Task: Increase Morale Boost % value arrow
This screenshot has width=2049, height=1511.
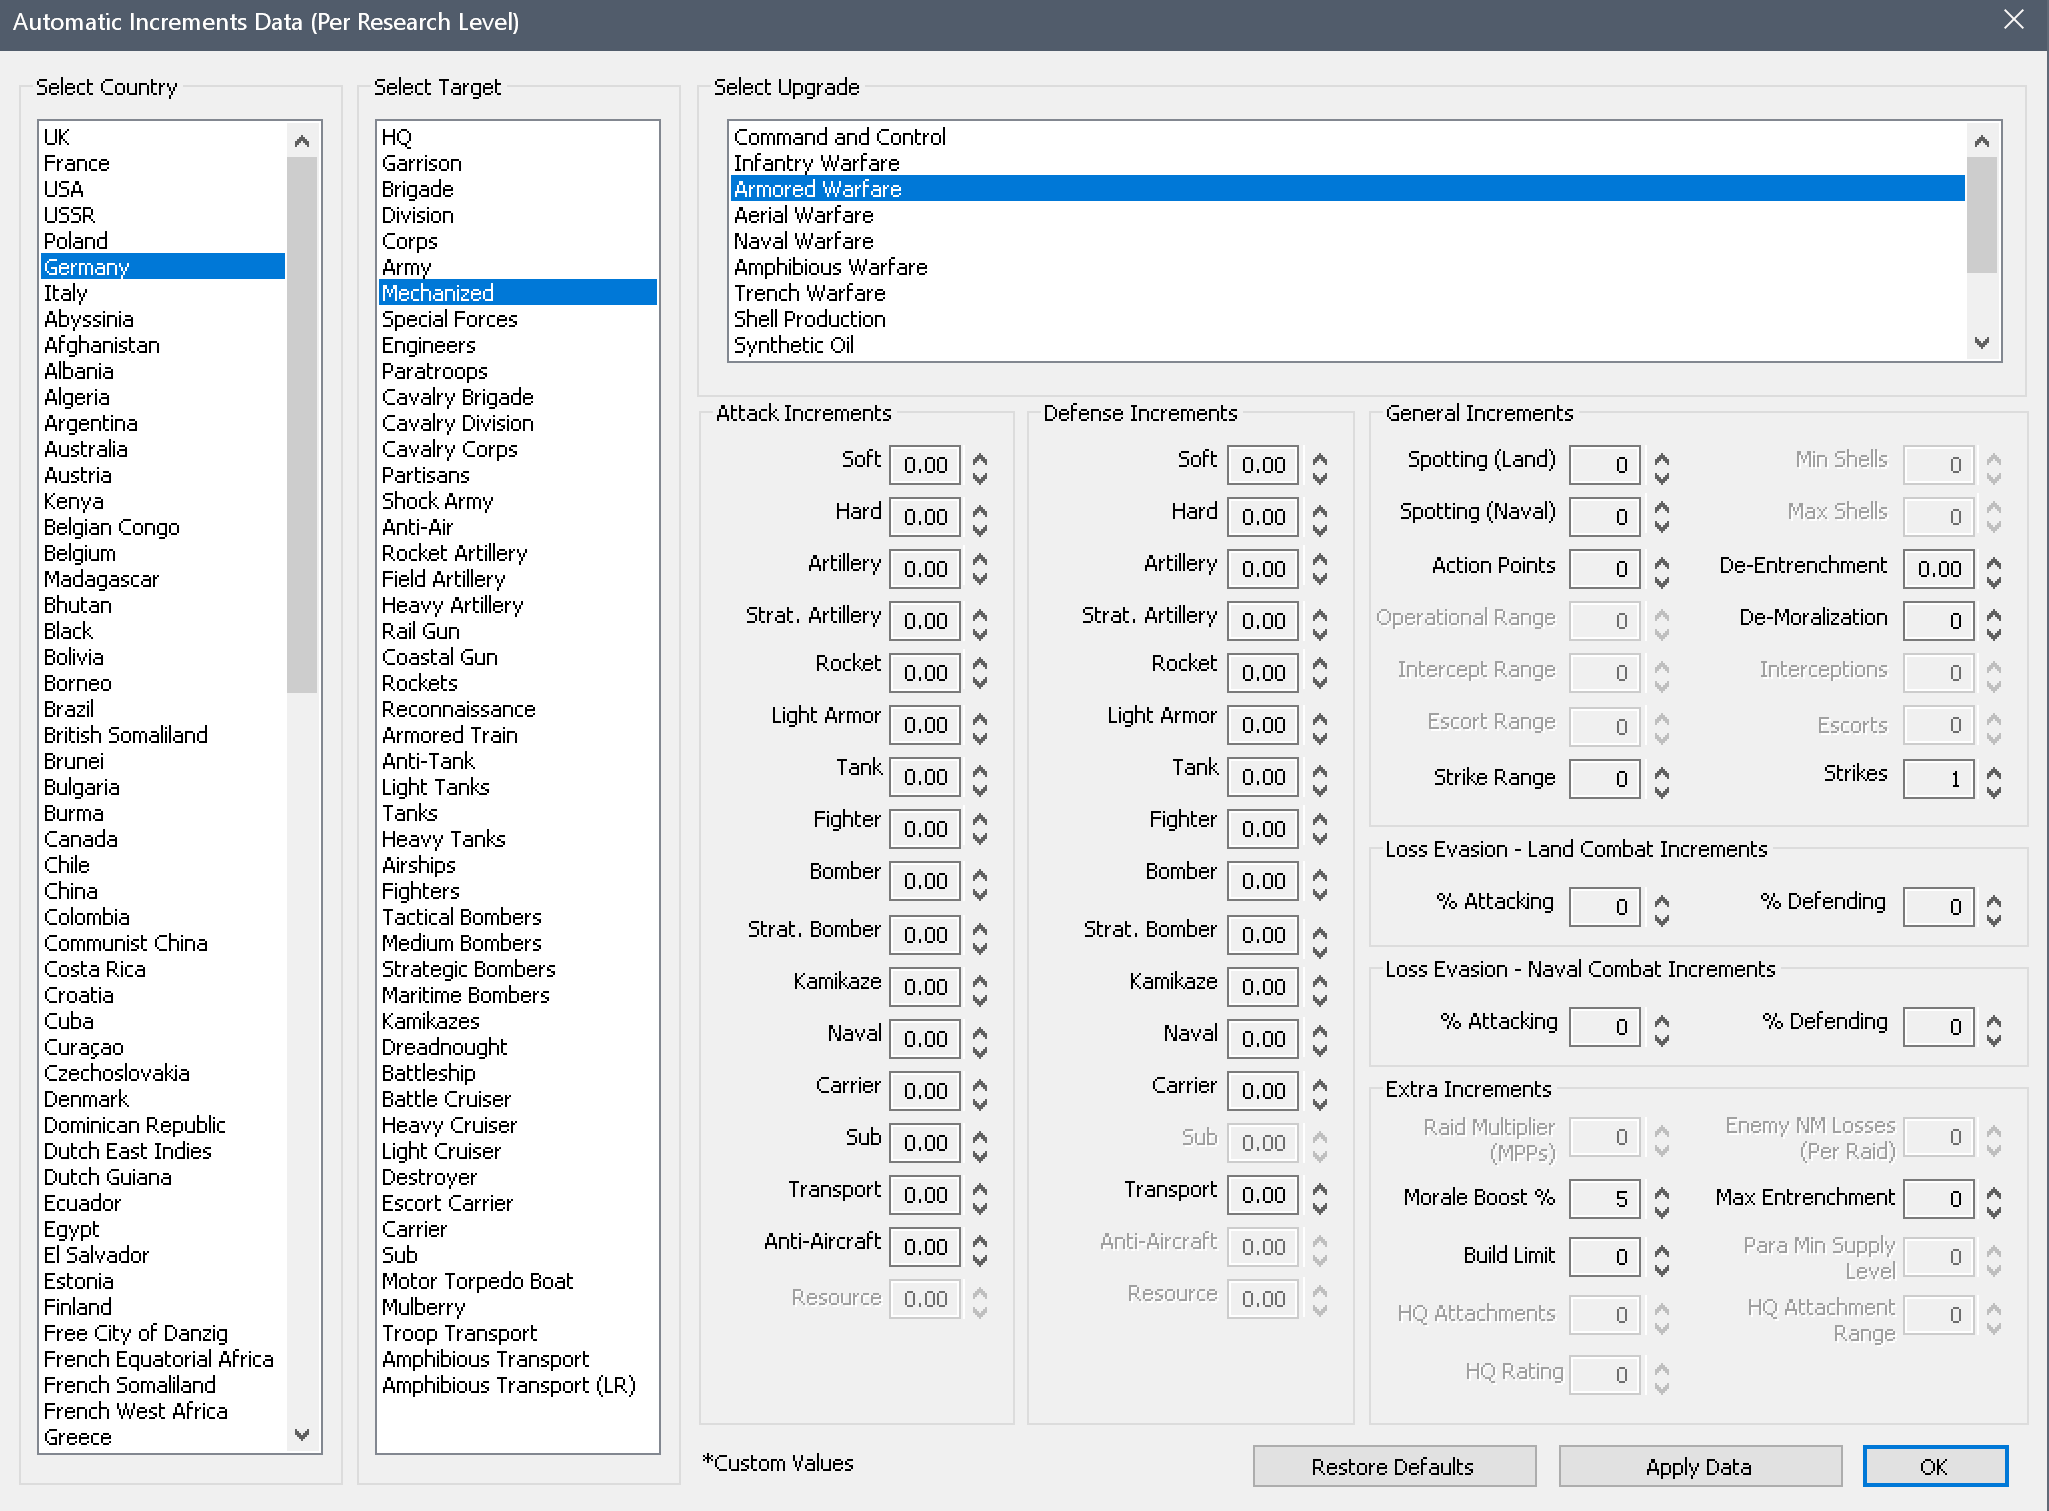Action: click(x=1662, y=1191)
